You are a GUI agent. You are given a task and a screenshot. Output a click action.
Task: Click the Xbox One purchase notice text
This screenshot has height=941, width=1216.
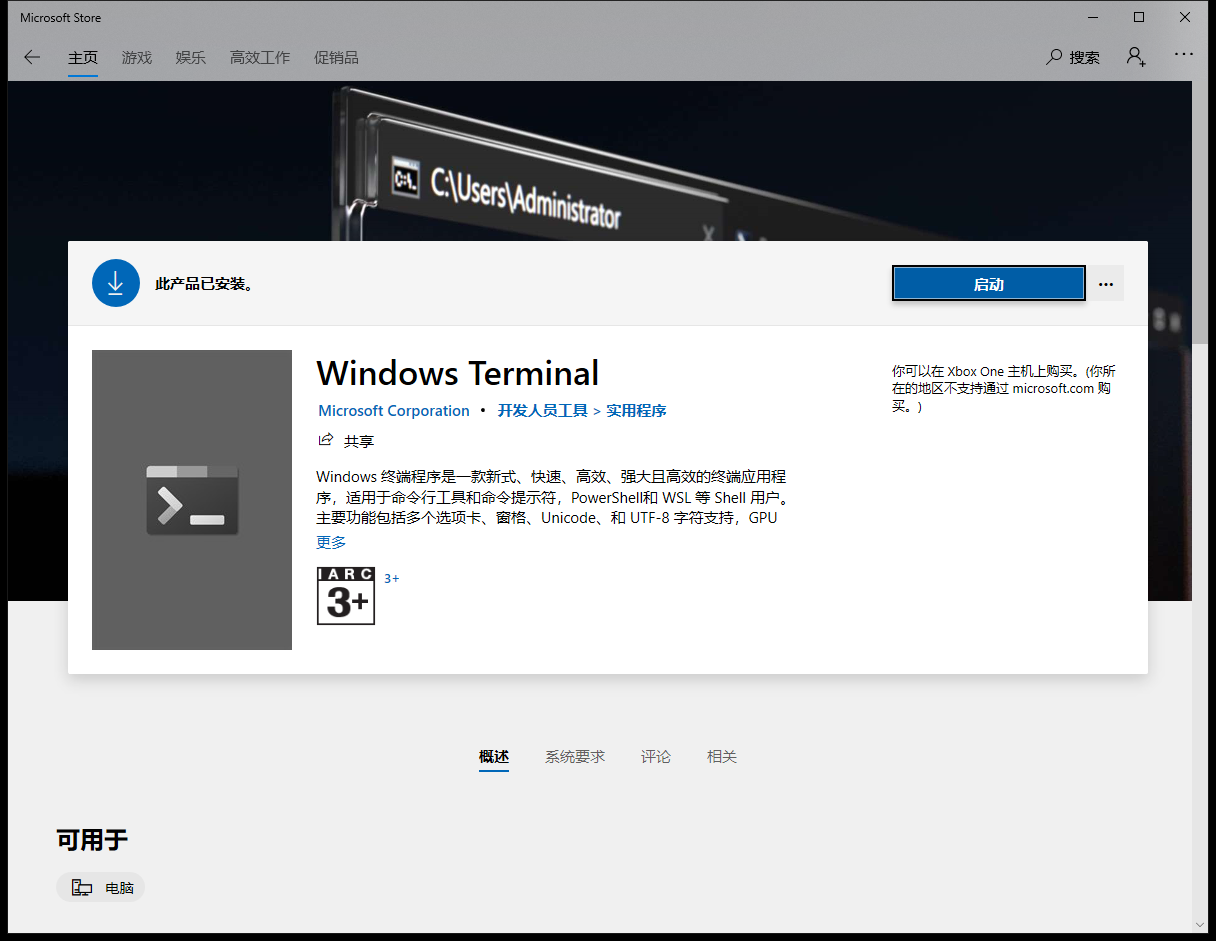(1004, 389)
